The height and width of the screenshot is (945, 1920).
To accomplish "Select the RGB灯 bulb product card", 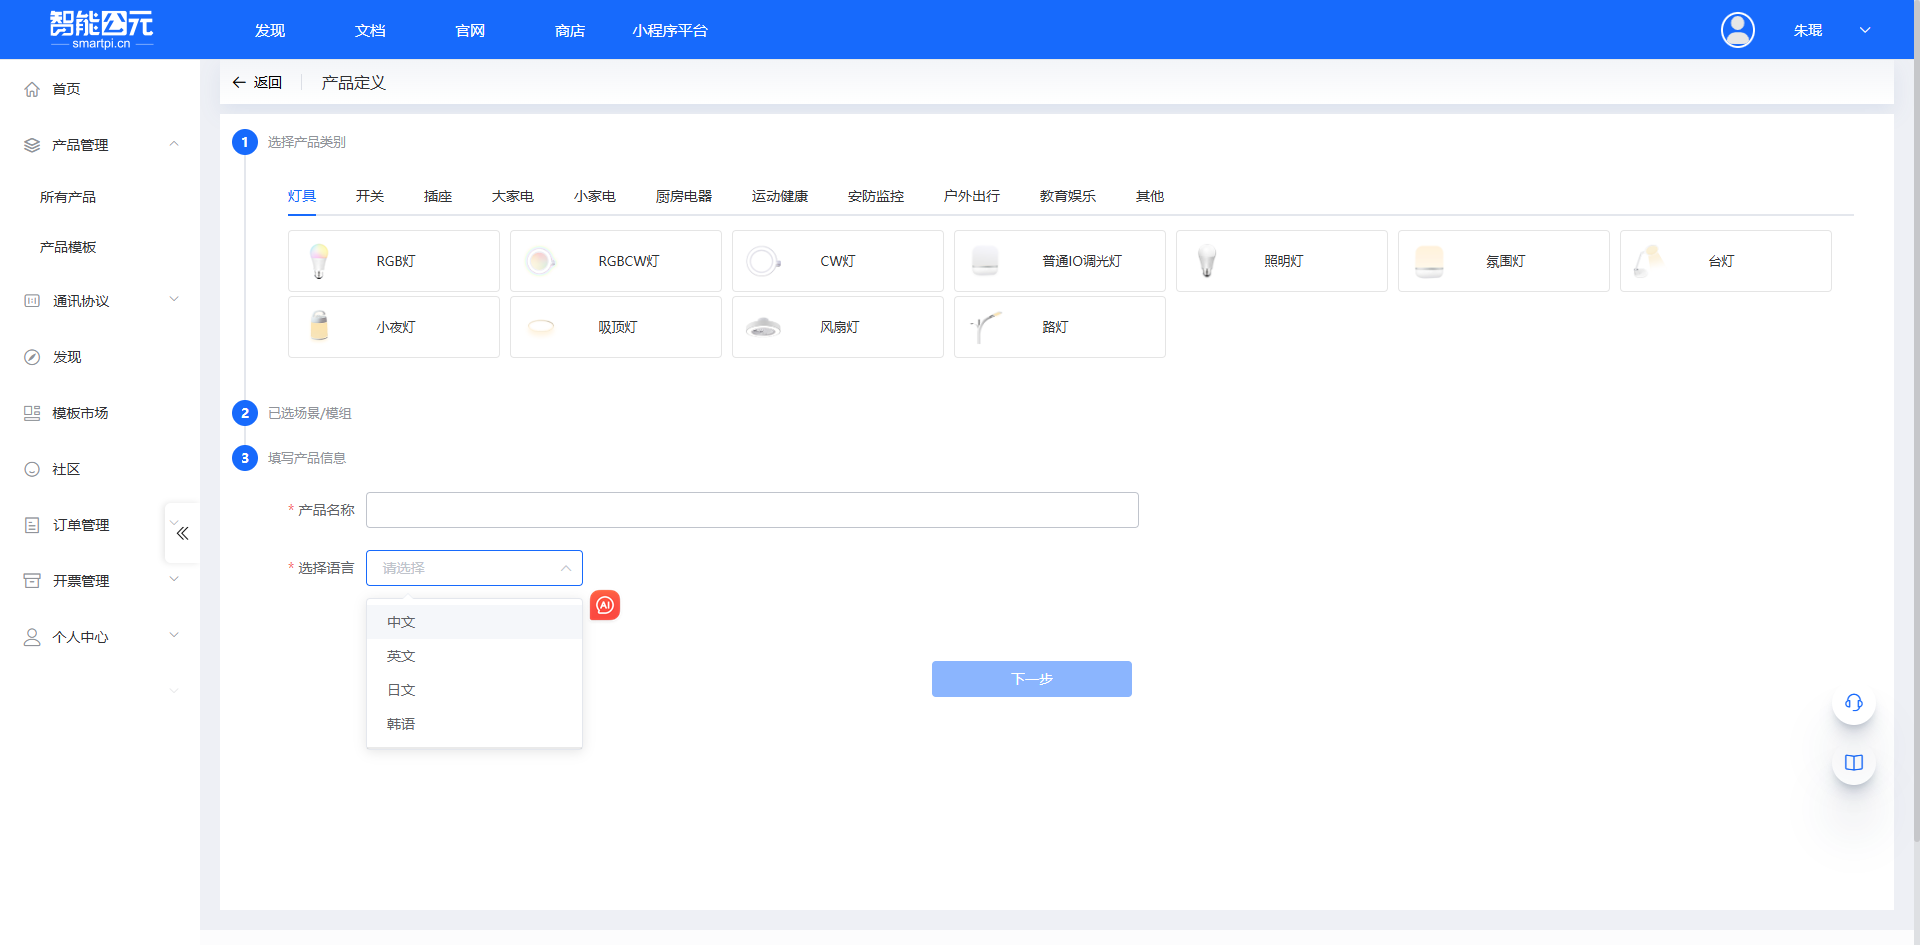I will (x=394, y=261).
